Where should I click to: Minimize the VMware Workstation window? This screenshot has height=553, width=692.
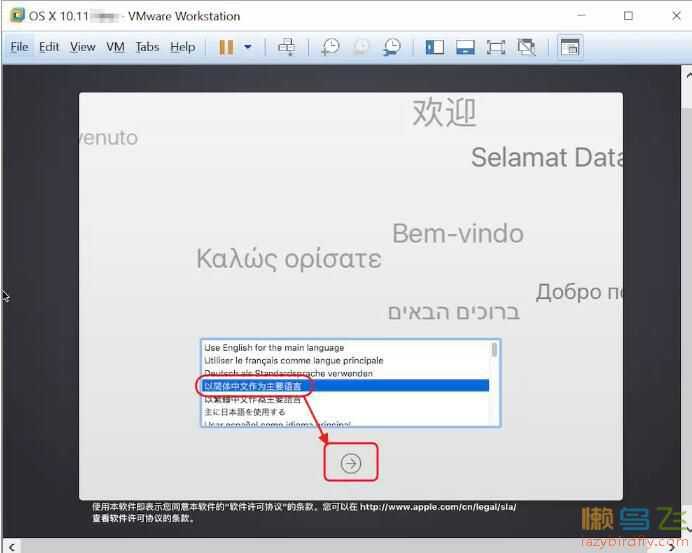point(581,16)
